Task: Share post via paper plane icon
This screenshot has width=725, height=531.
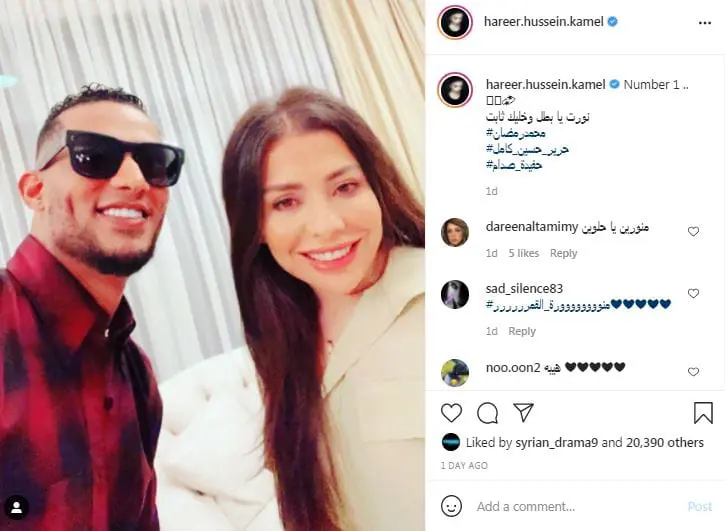Action: [523, 412]
